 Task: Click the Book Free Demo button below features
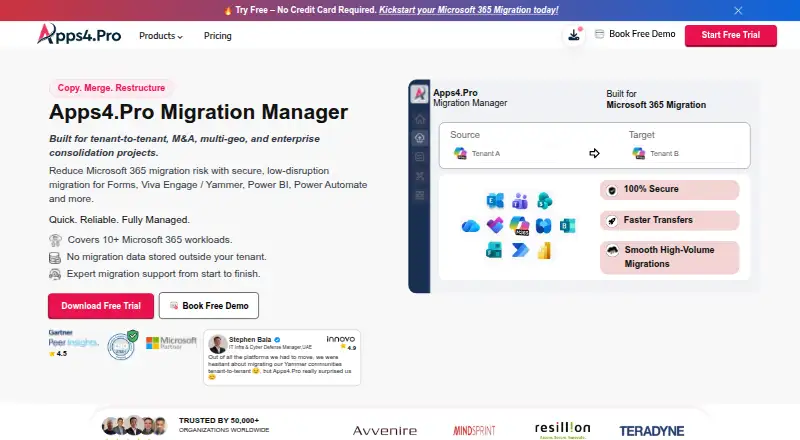(209, 305)
